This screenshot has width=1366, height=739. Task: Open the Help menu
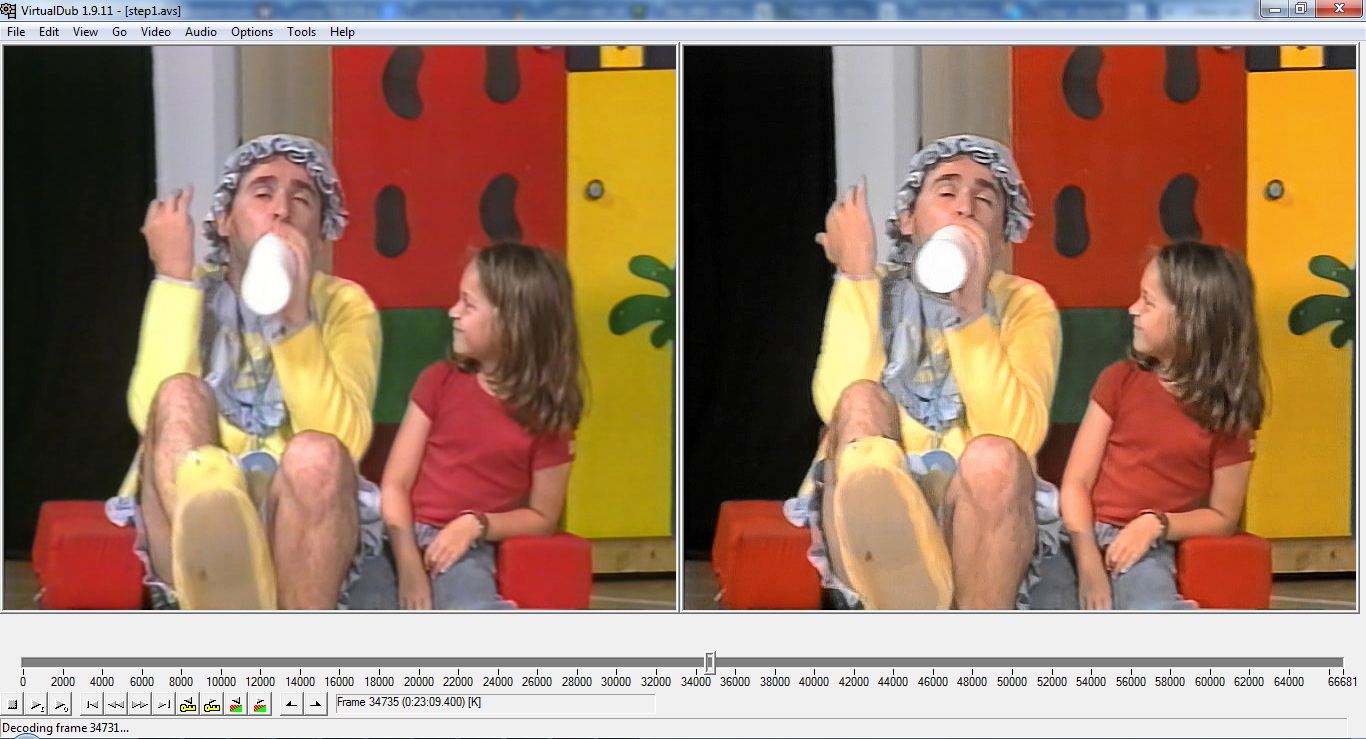coord(342,32)
